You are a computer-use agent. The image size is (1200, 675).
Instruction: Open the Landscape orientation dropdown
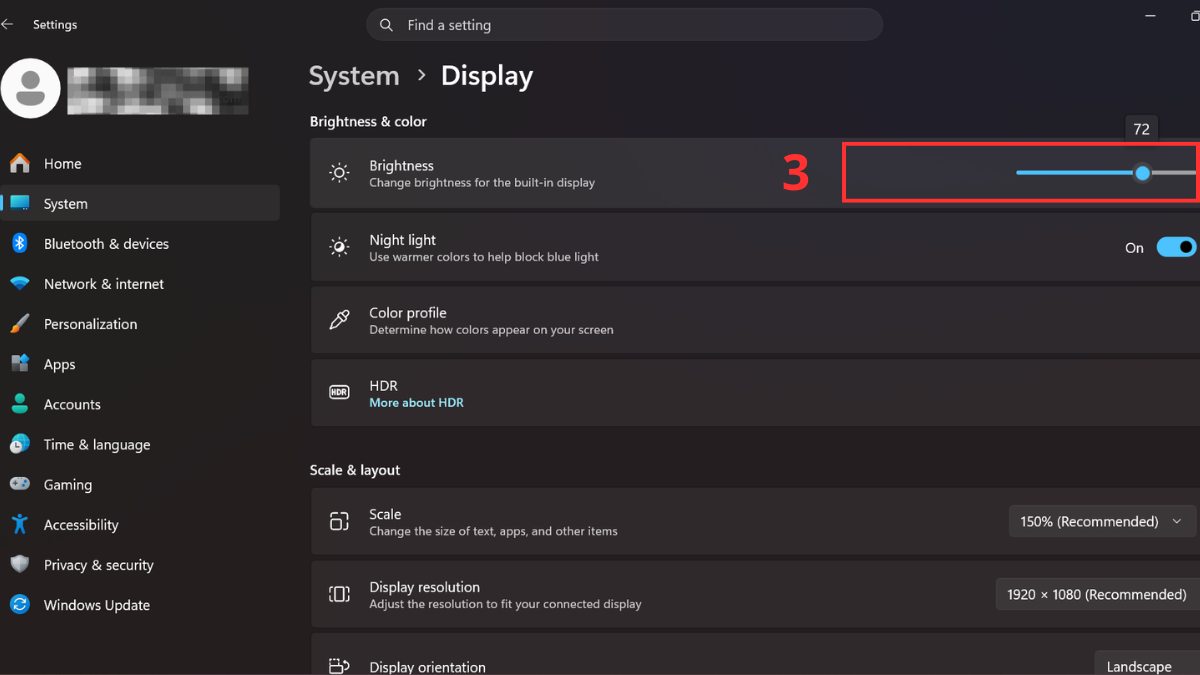[1148, 665]
